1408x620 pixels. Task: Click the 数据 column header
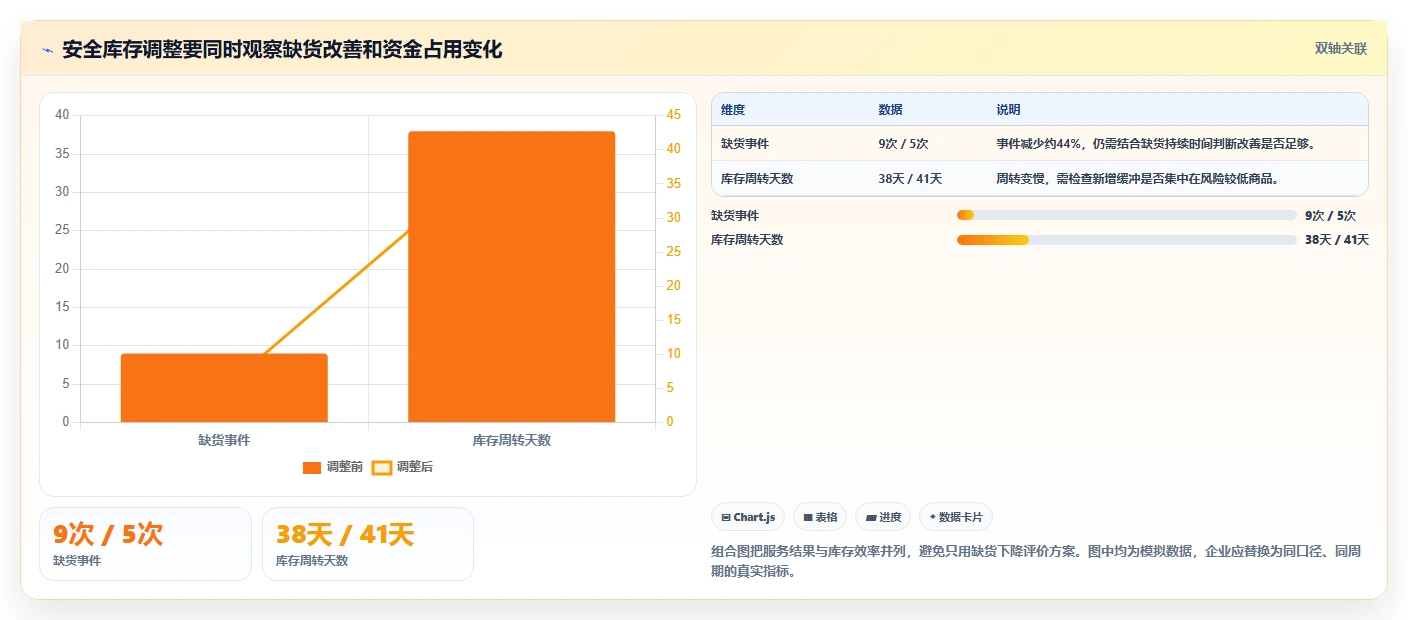pyautogui.click(x=890, y=110)
